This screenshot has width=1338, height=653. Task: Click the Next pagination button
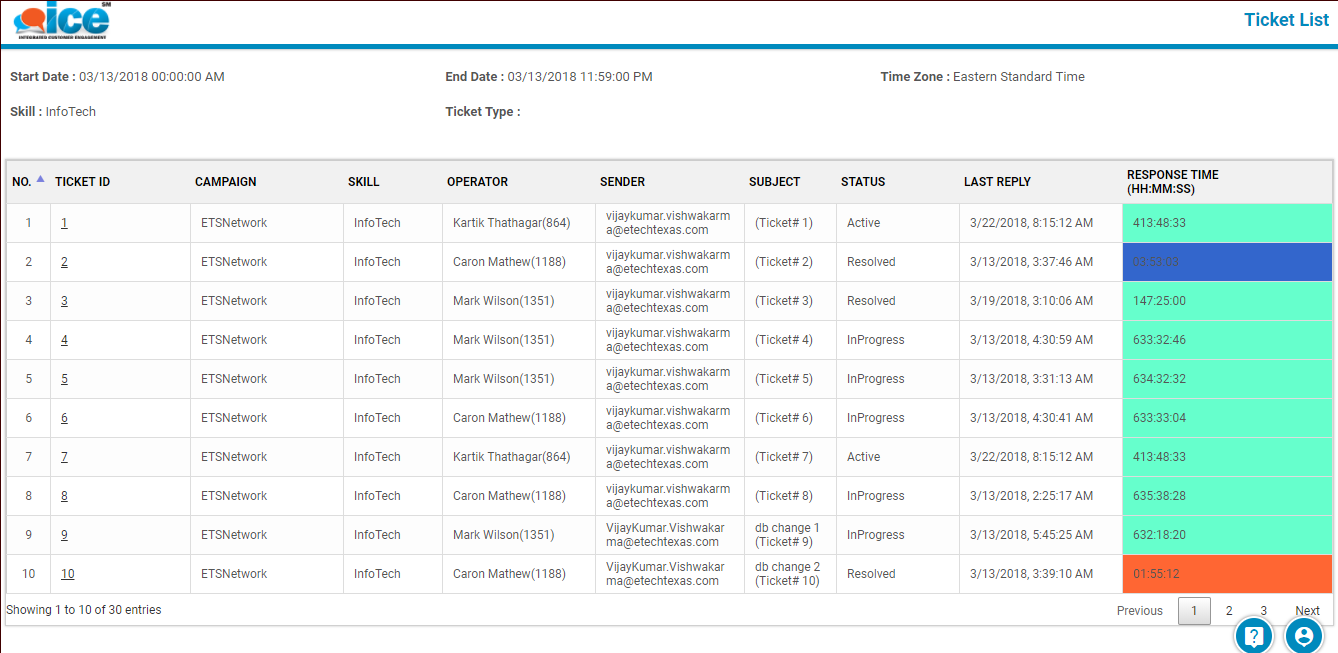click(1307, 611)
